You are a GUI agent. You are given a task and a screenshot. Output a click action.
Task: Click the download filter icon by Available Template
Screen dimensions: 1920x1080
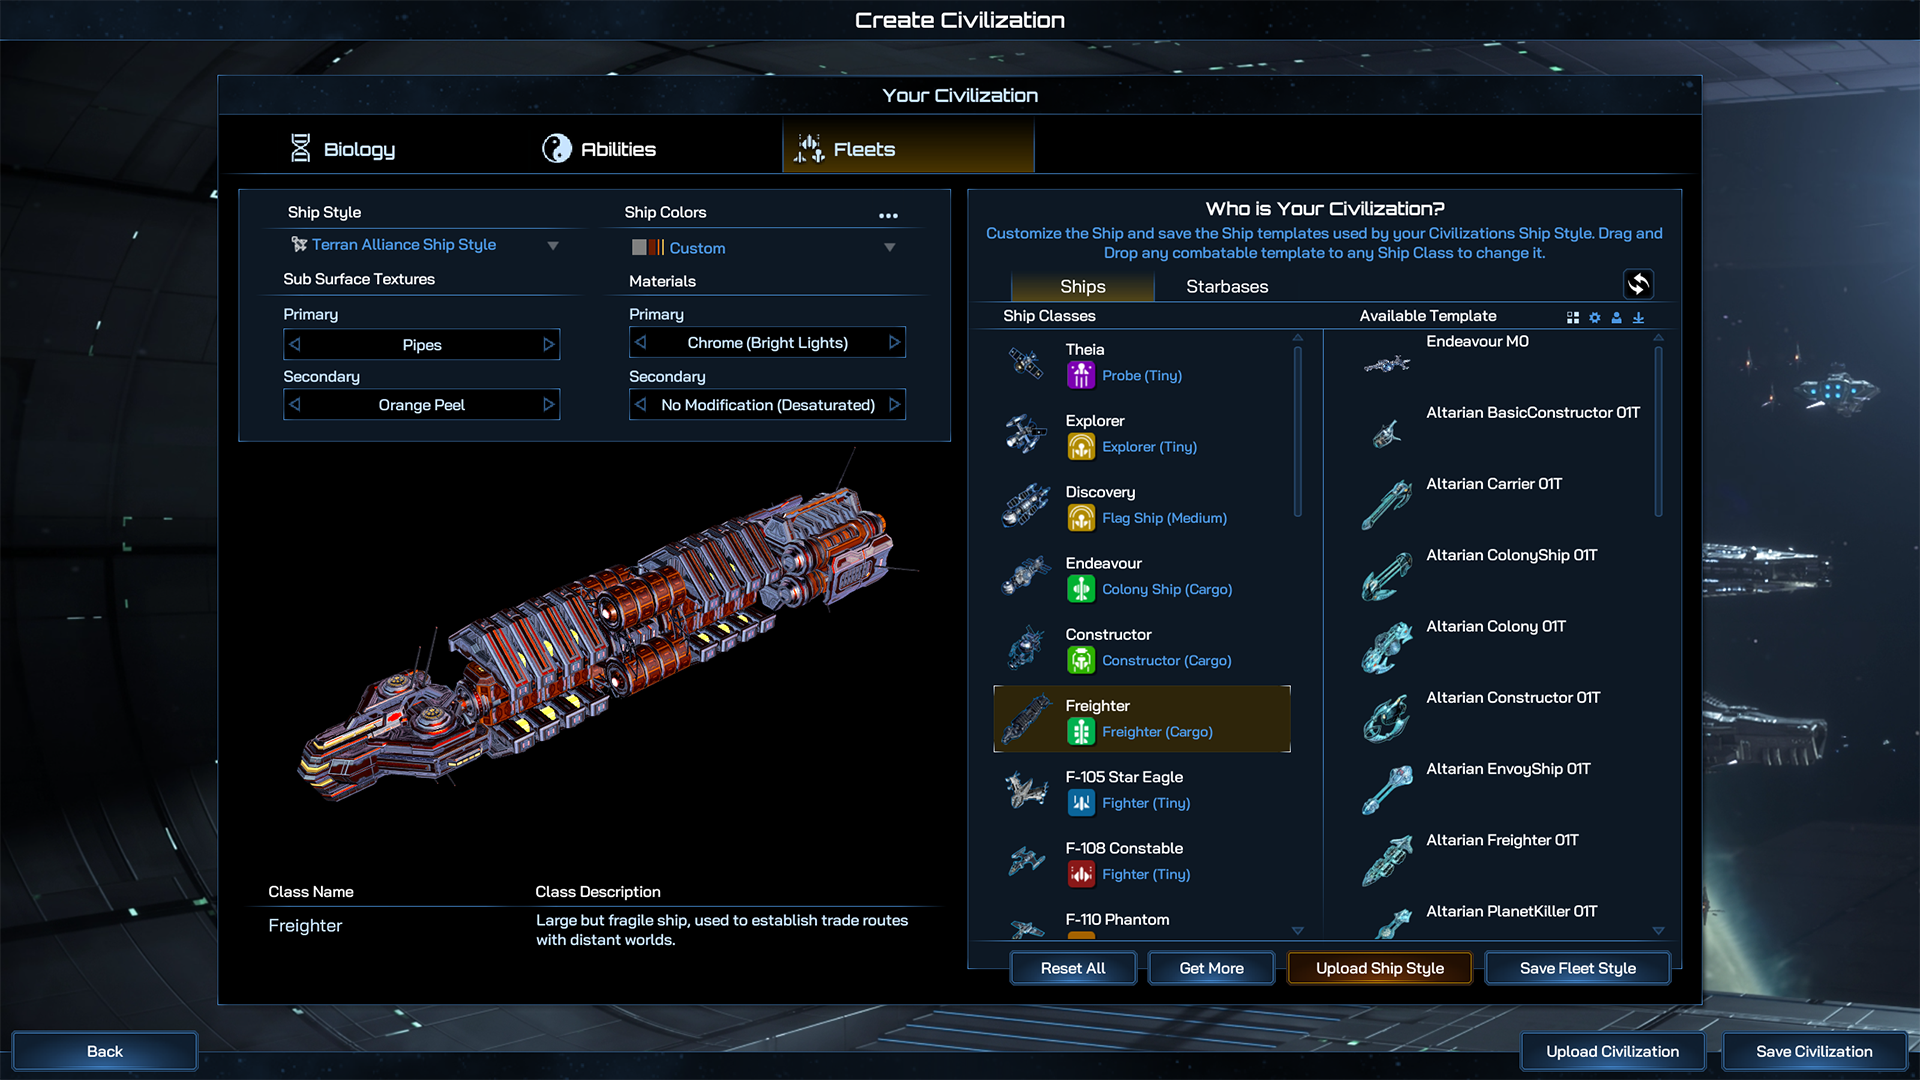1638,317
